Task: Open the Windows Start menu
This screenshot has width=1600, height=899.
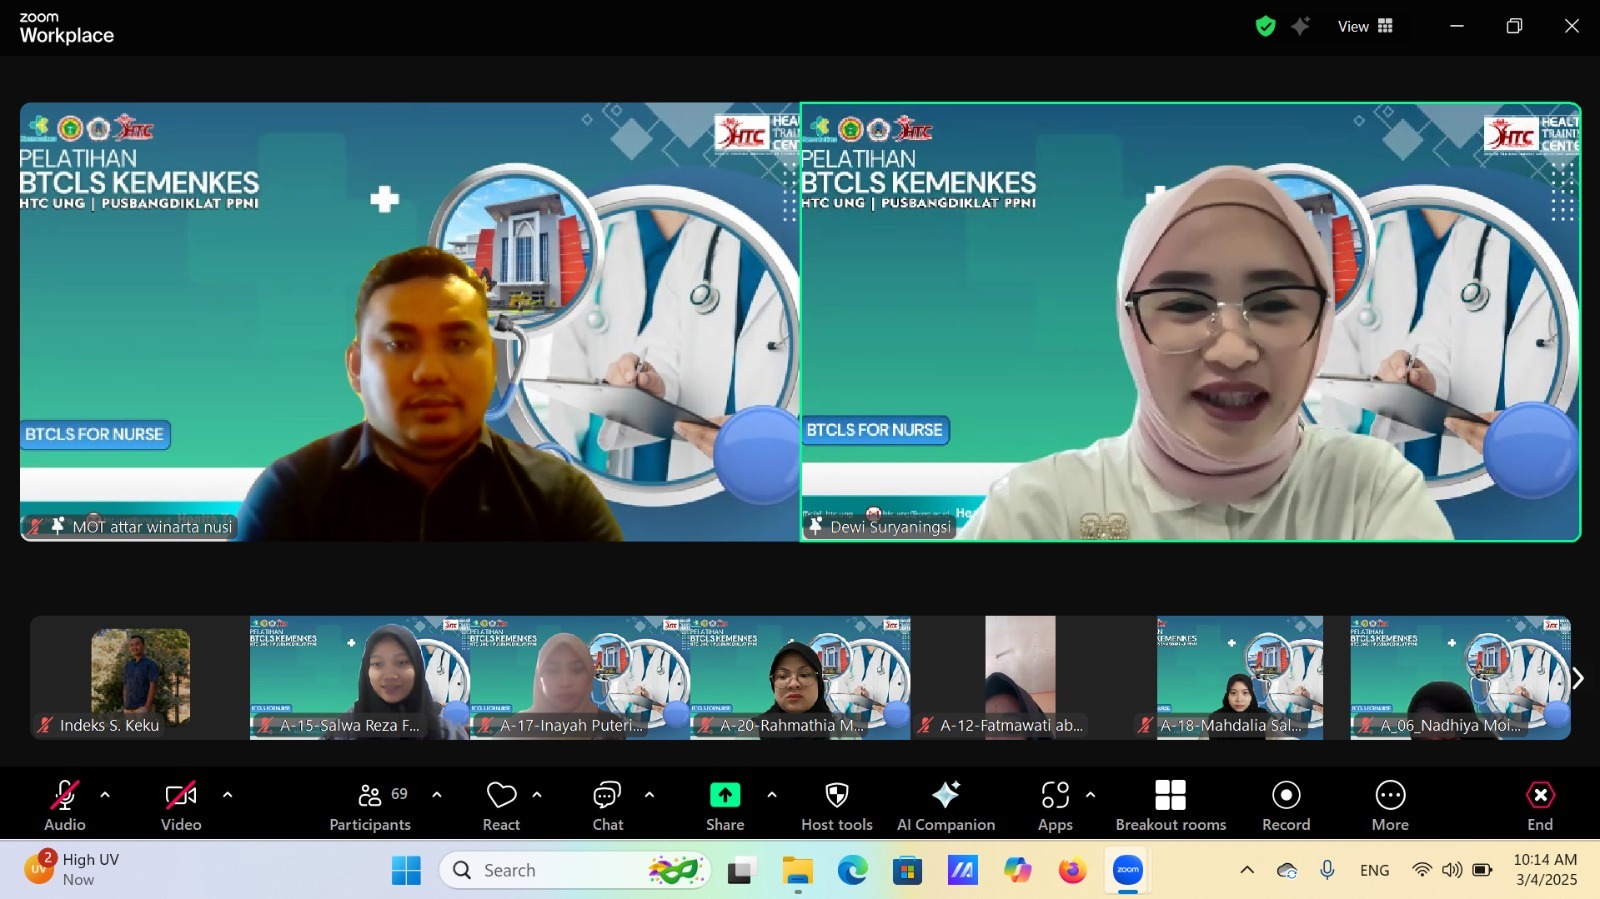Action: pyautogui.click(x=406, y=871)
